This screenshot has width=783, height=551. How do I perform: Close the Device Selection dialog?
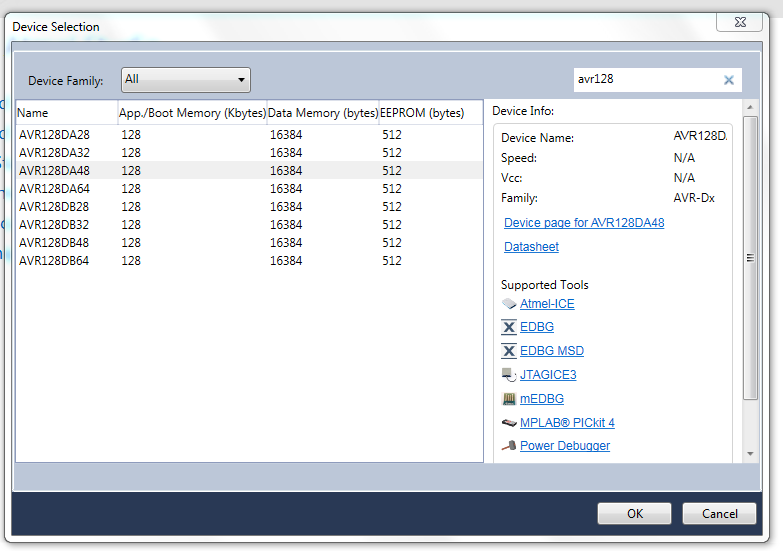740,22
